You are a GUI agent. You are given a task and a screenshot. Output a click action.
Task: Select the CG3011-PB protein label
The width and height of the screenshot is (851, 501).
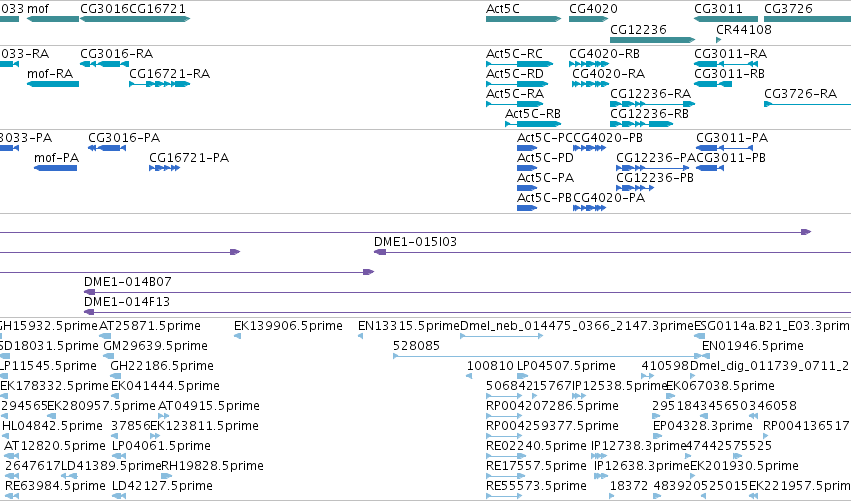click(x=731, y=158)
